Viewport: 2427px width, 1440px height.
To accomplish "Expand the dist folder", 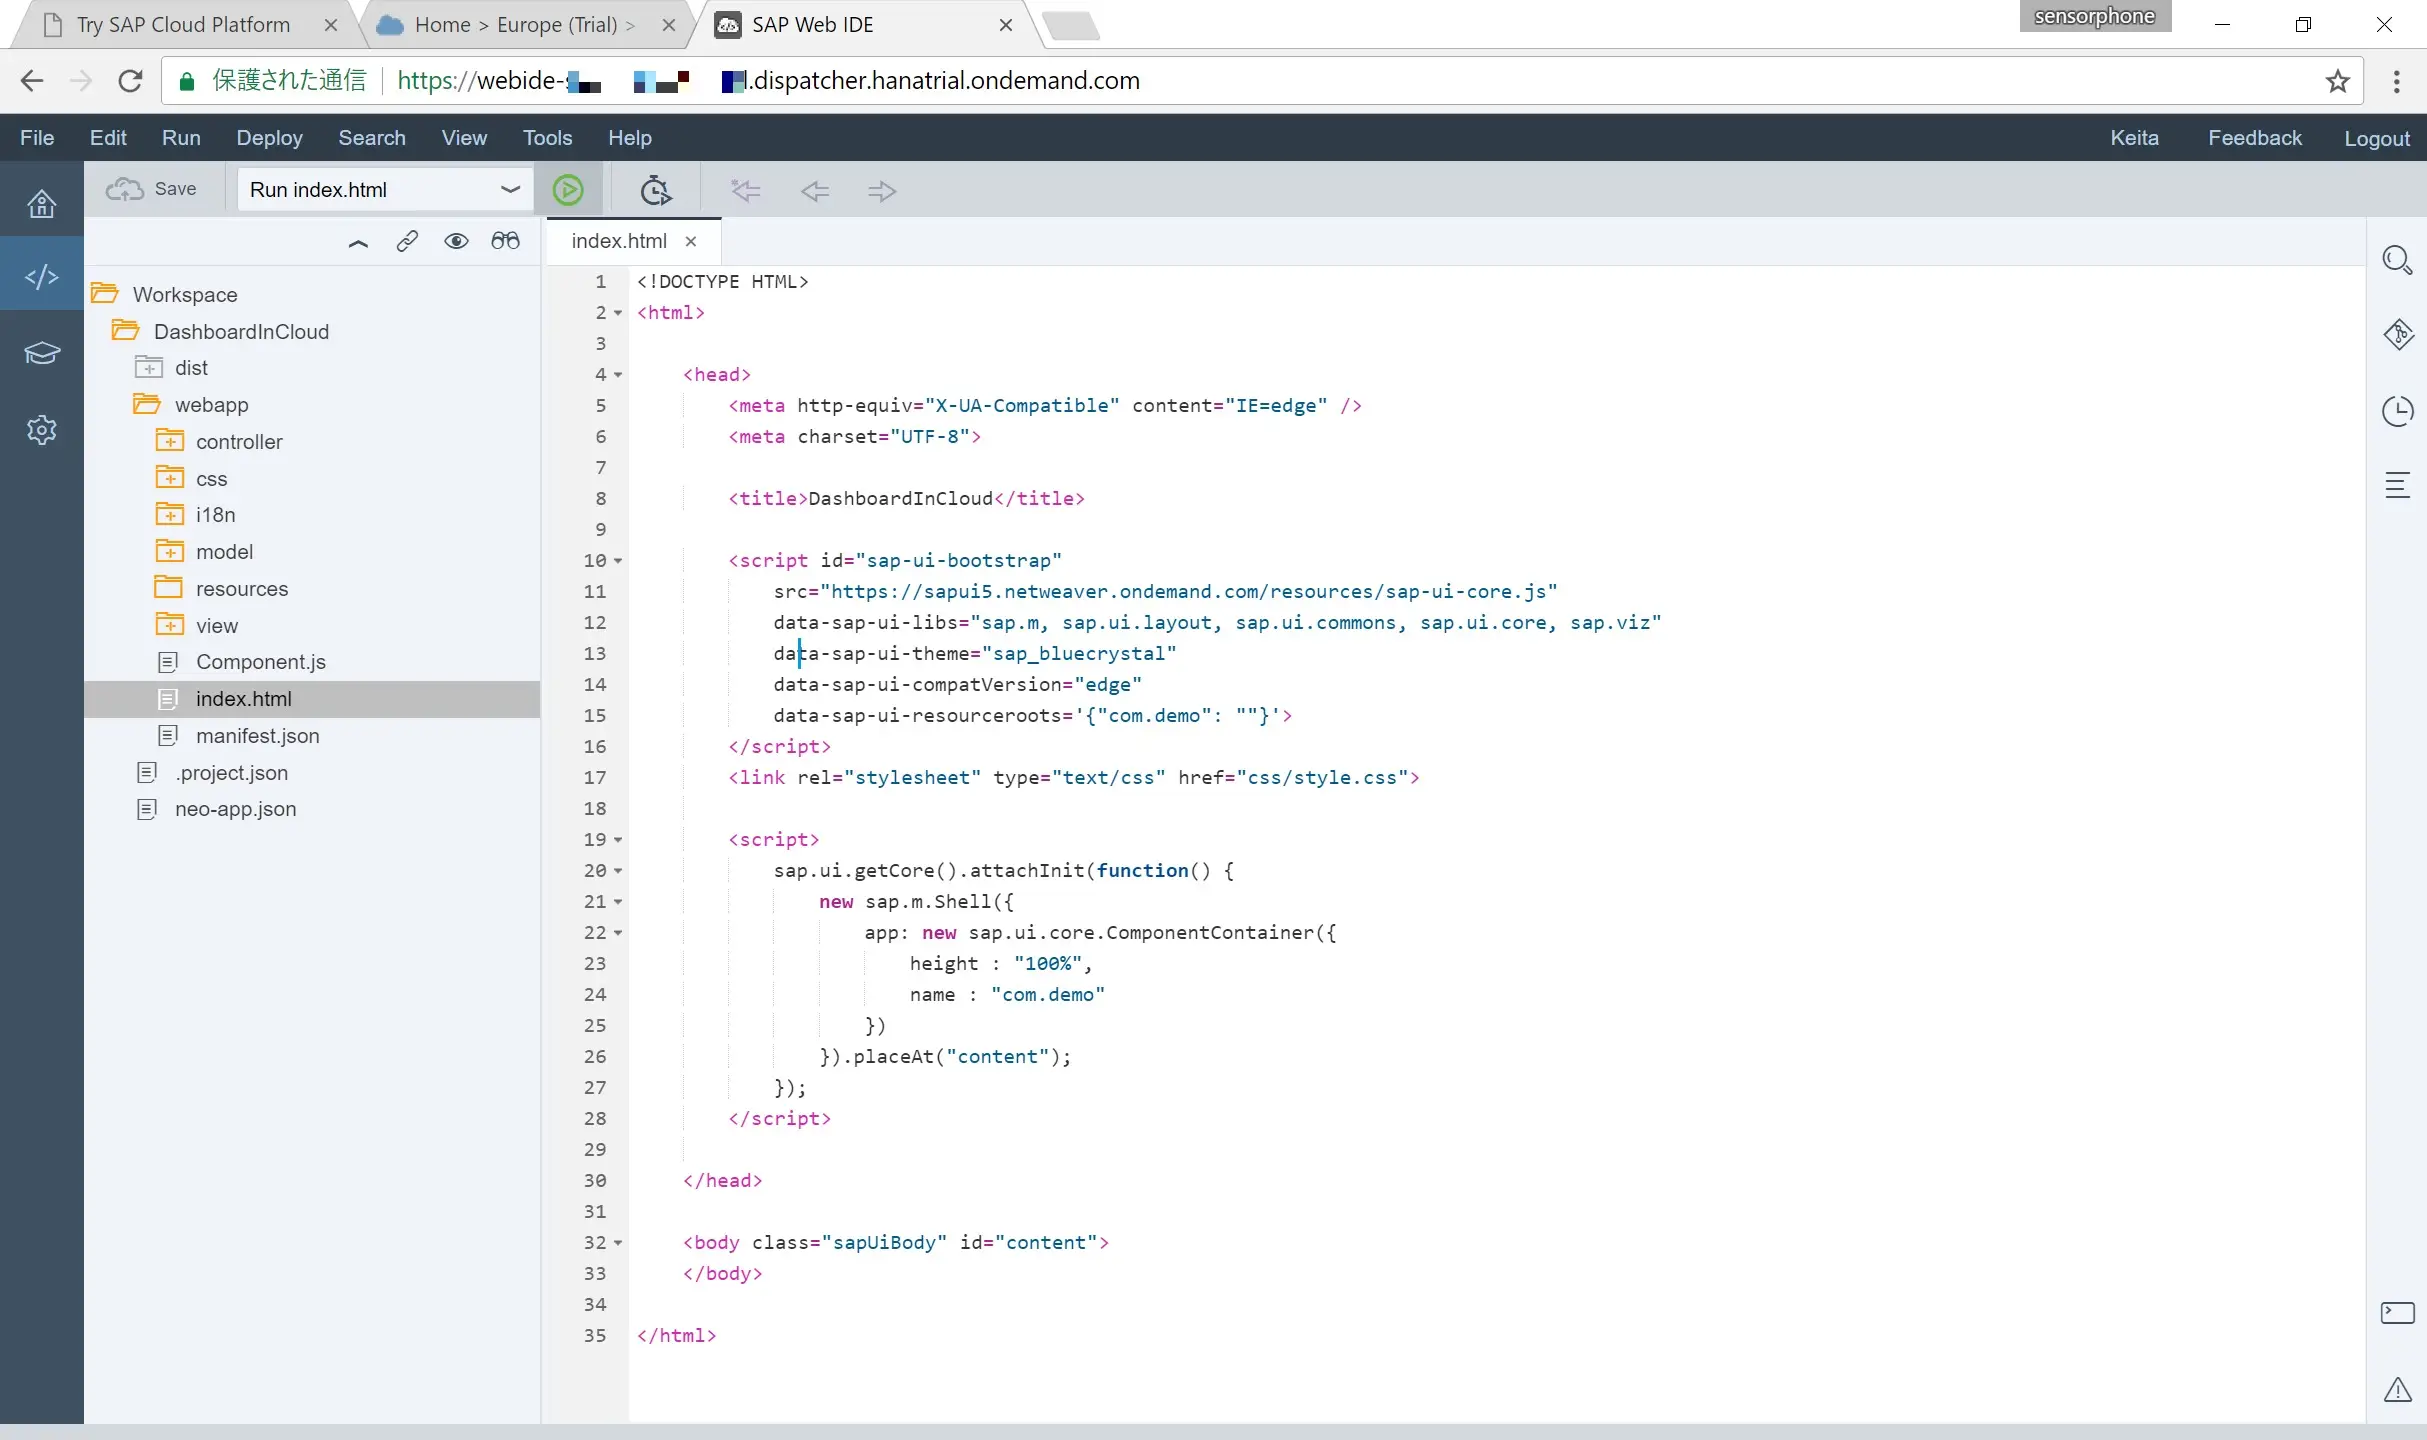I will [x=148, y=367].
